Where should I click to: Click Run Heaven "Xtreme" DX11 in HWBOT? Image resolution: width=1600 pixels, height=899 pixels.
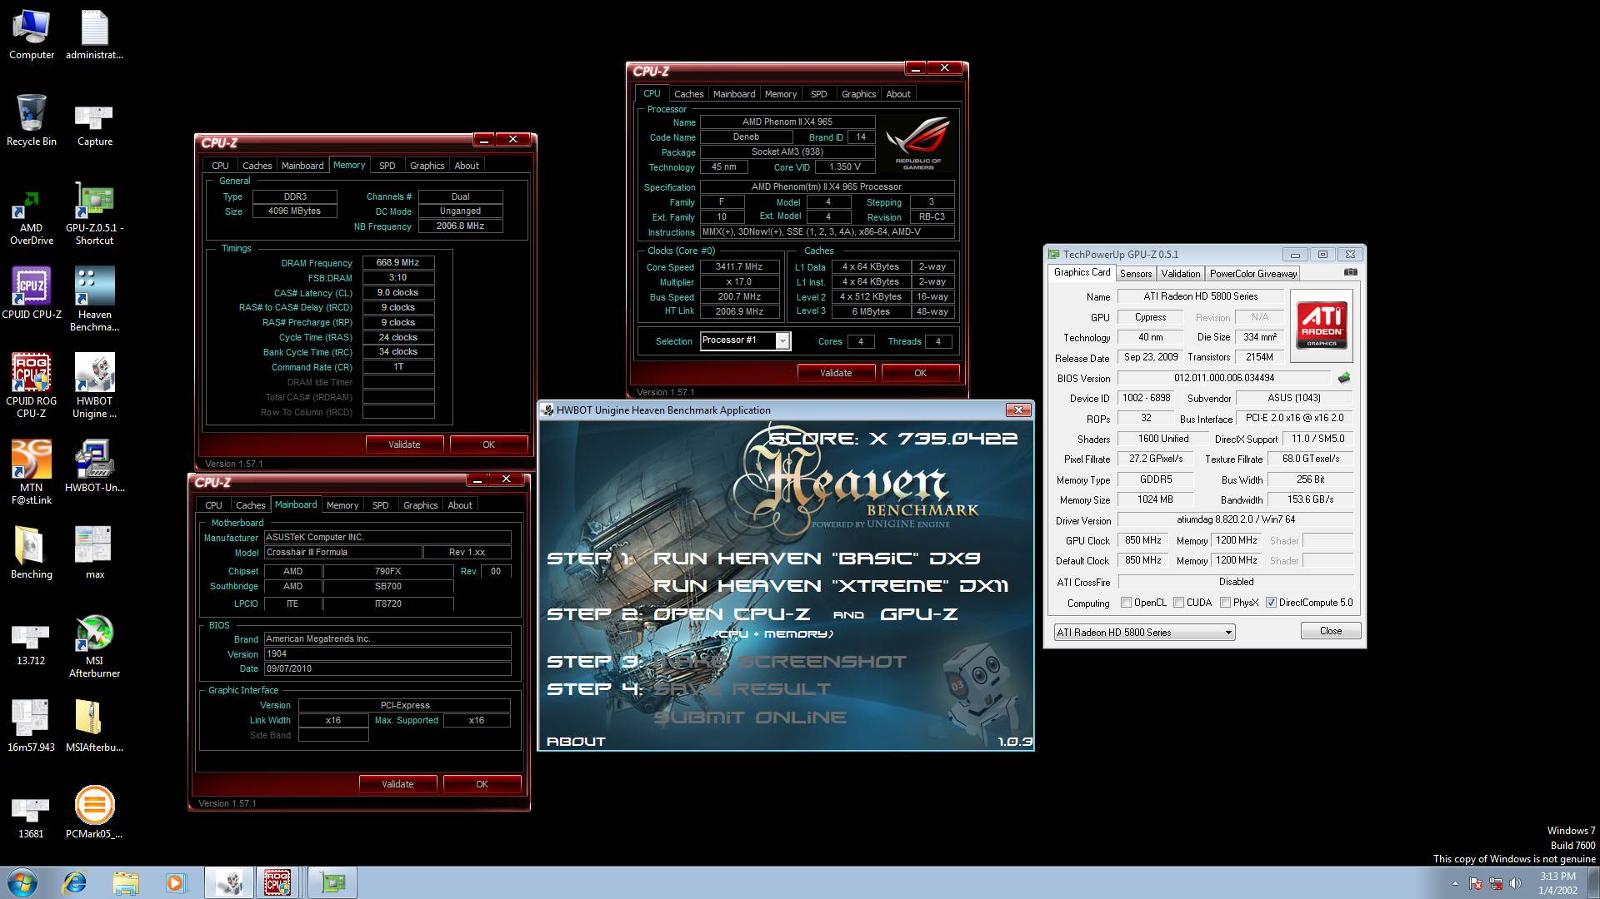(x=830, y=586)
